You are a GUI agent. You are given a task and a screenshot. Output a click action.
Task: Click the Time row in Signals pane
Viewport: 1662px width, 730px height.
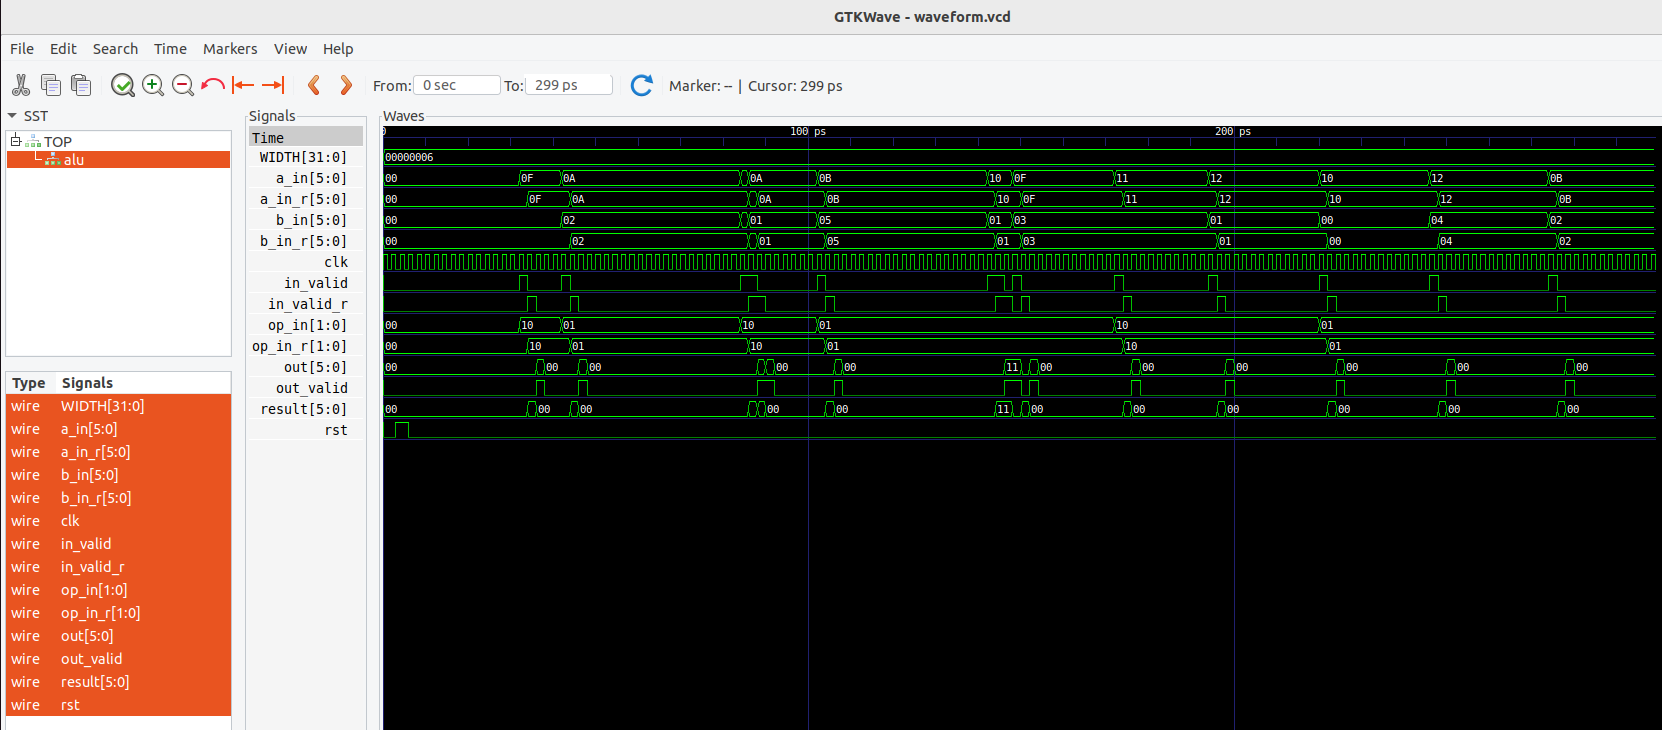tap(306, 137)
